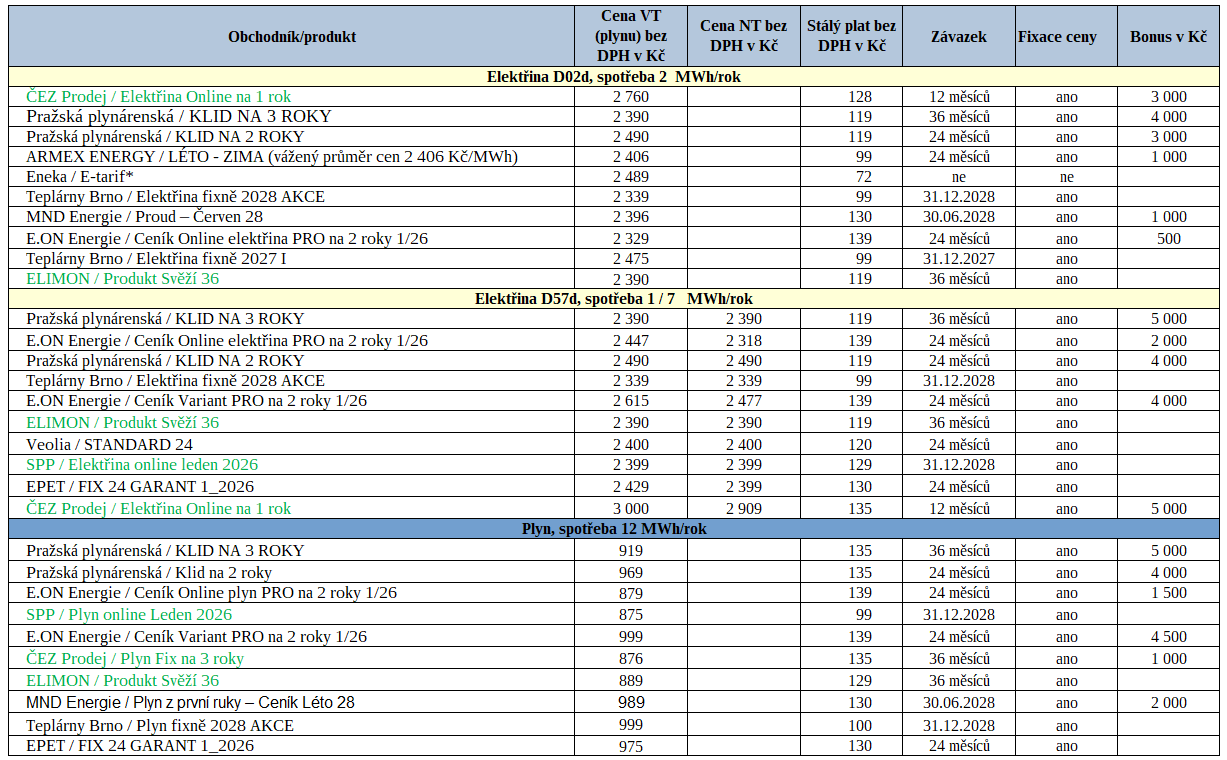1227x760 pixels.
Task: Click the Elektřina D57d section heading row
Action: (x=613, y=299)
